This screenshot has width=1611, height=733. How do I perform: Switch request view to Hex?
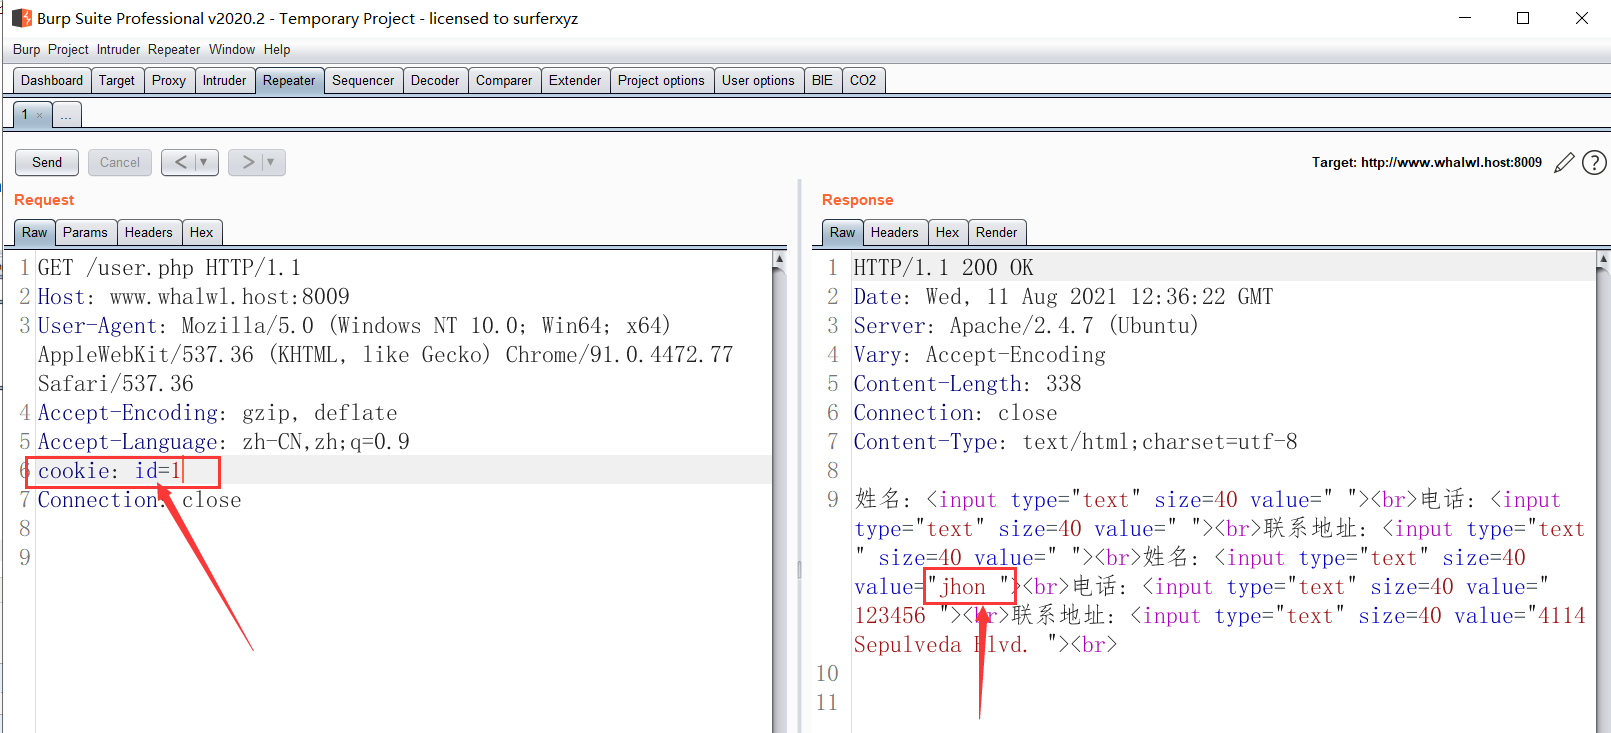click(202, 232)
